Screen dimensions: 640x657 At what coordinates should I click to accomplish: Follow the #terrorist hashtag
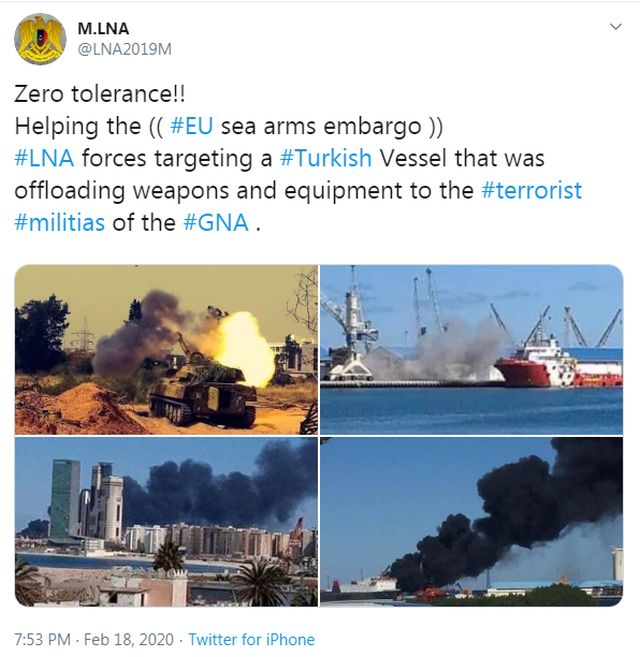[x=531, y=190]
